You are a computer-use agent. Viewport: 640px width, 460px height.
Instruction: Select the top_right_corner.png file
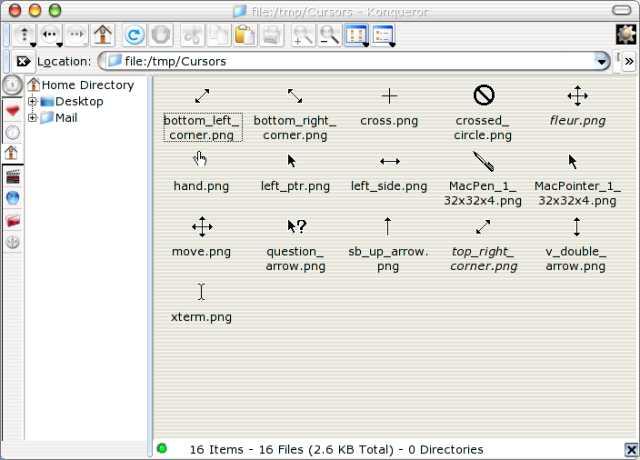click(x=483, y=245)
